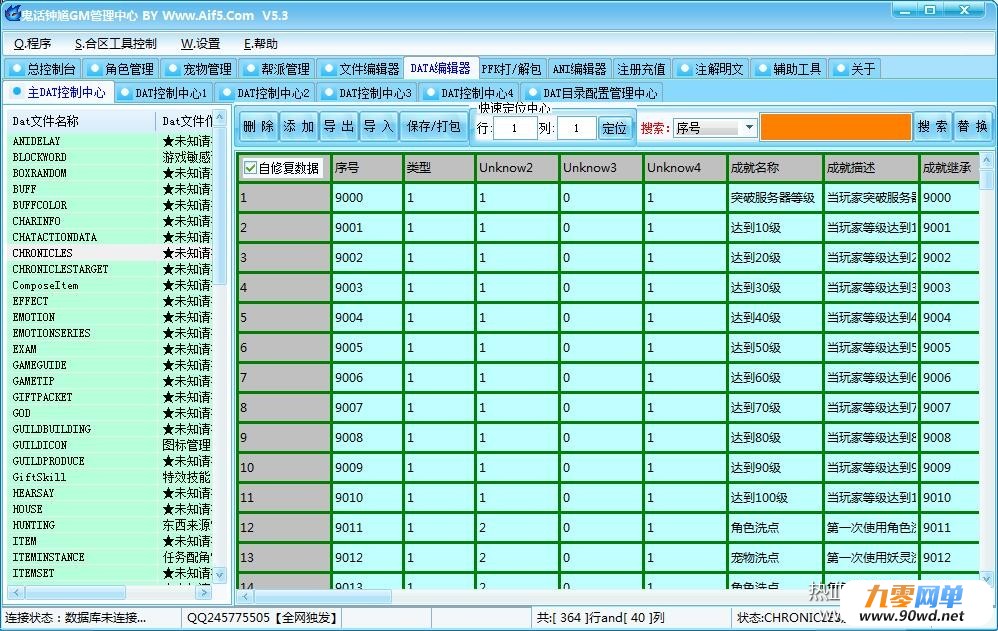The image size is (998, 631).
Task: Click the 定位 button
Action: (614, 128)
